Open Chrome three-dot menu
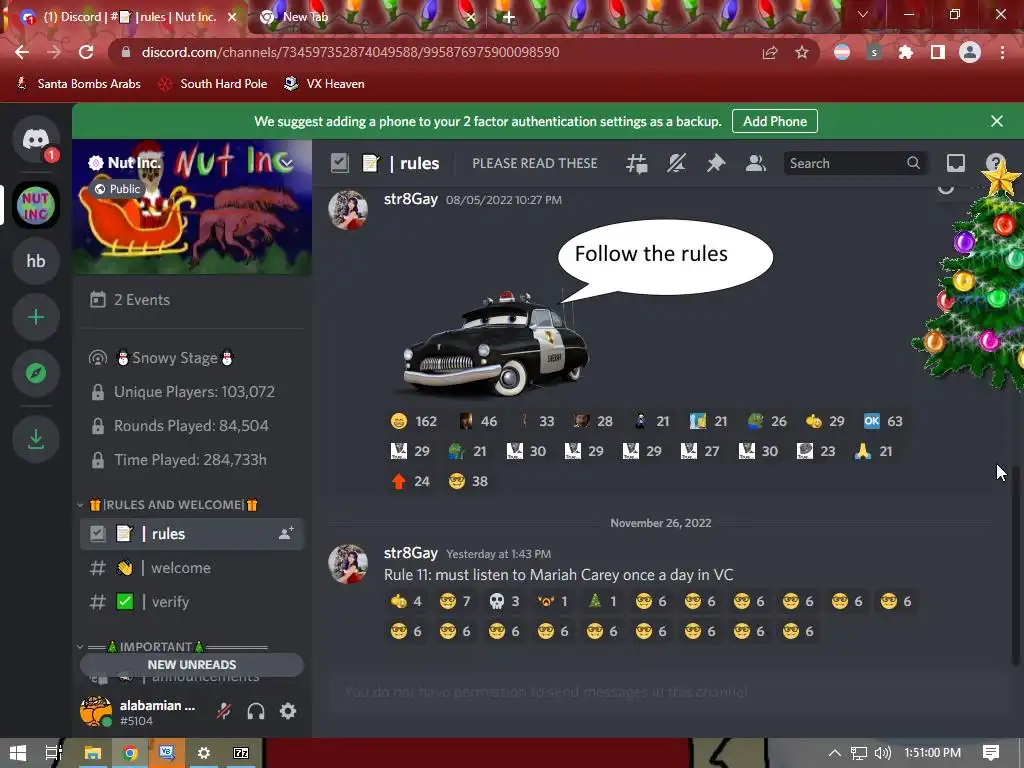This screenshot has width=1024, height=768. click(x=1002, y=52)
